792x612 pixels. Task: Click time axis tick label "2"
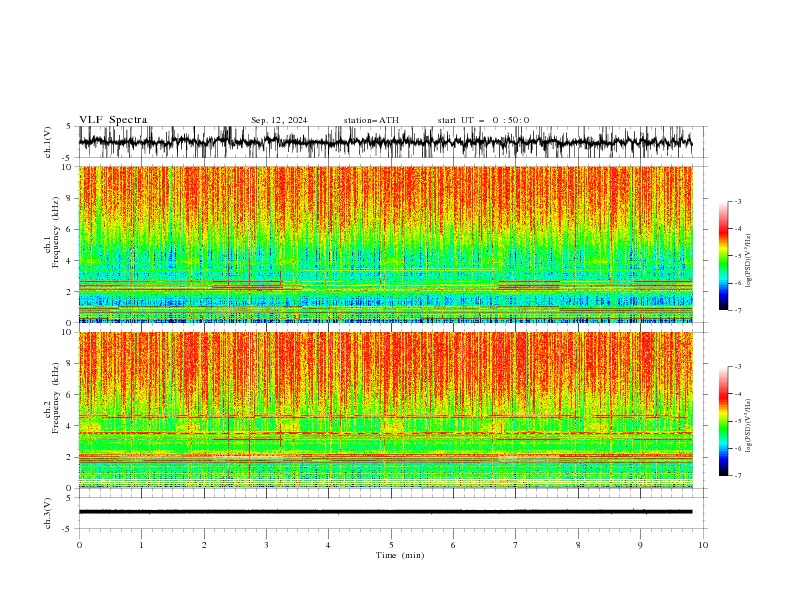point(204,545)
